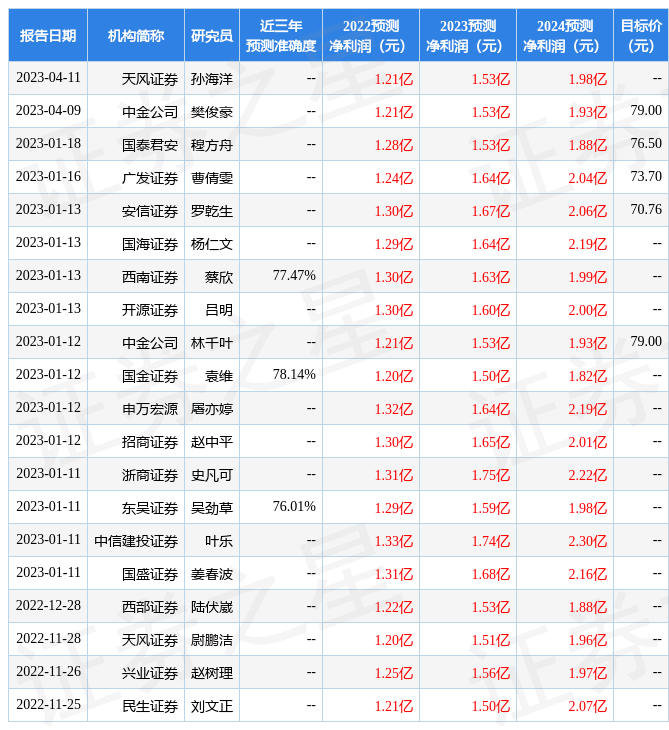Click 2024 forecast value 2.06亿
Screen dimensions: 669x730
(588, 211)
